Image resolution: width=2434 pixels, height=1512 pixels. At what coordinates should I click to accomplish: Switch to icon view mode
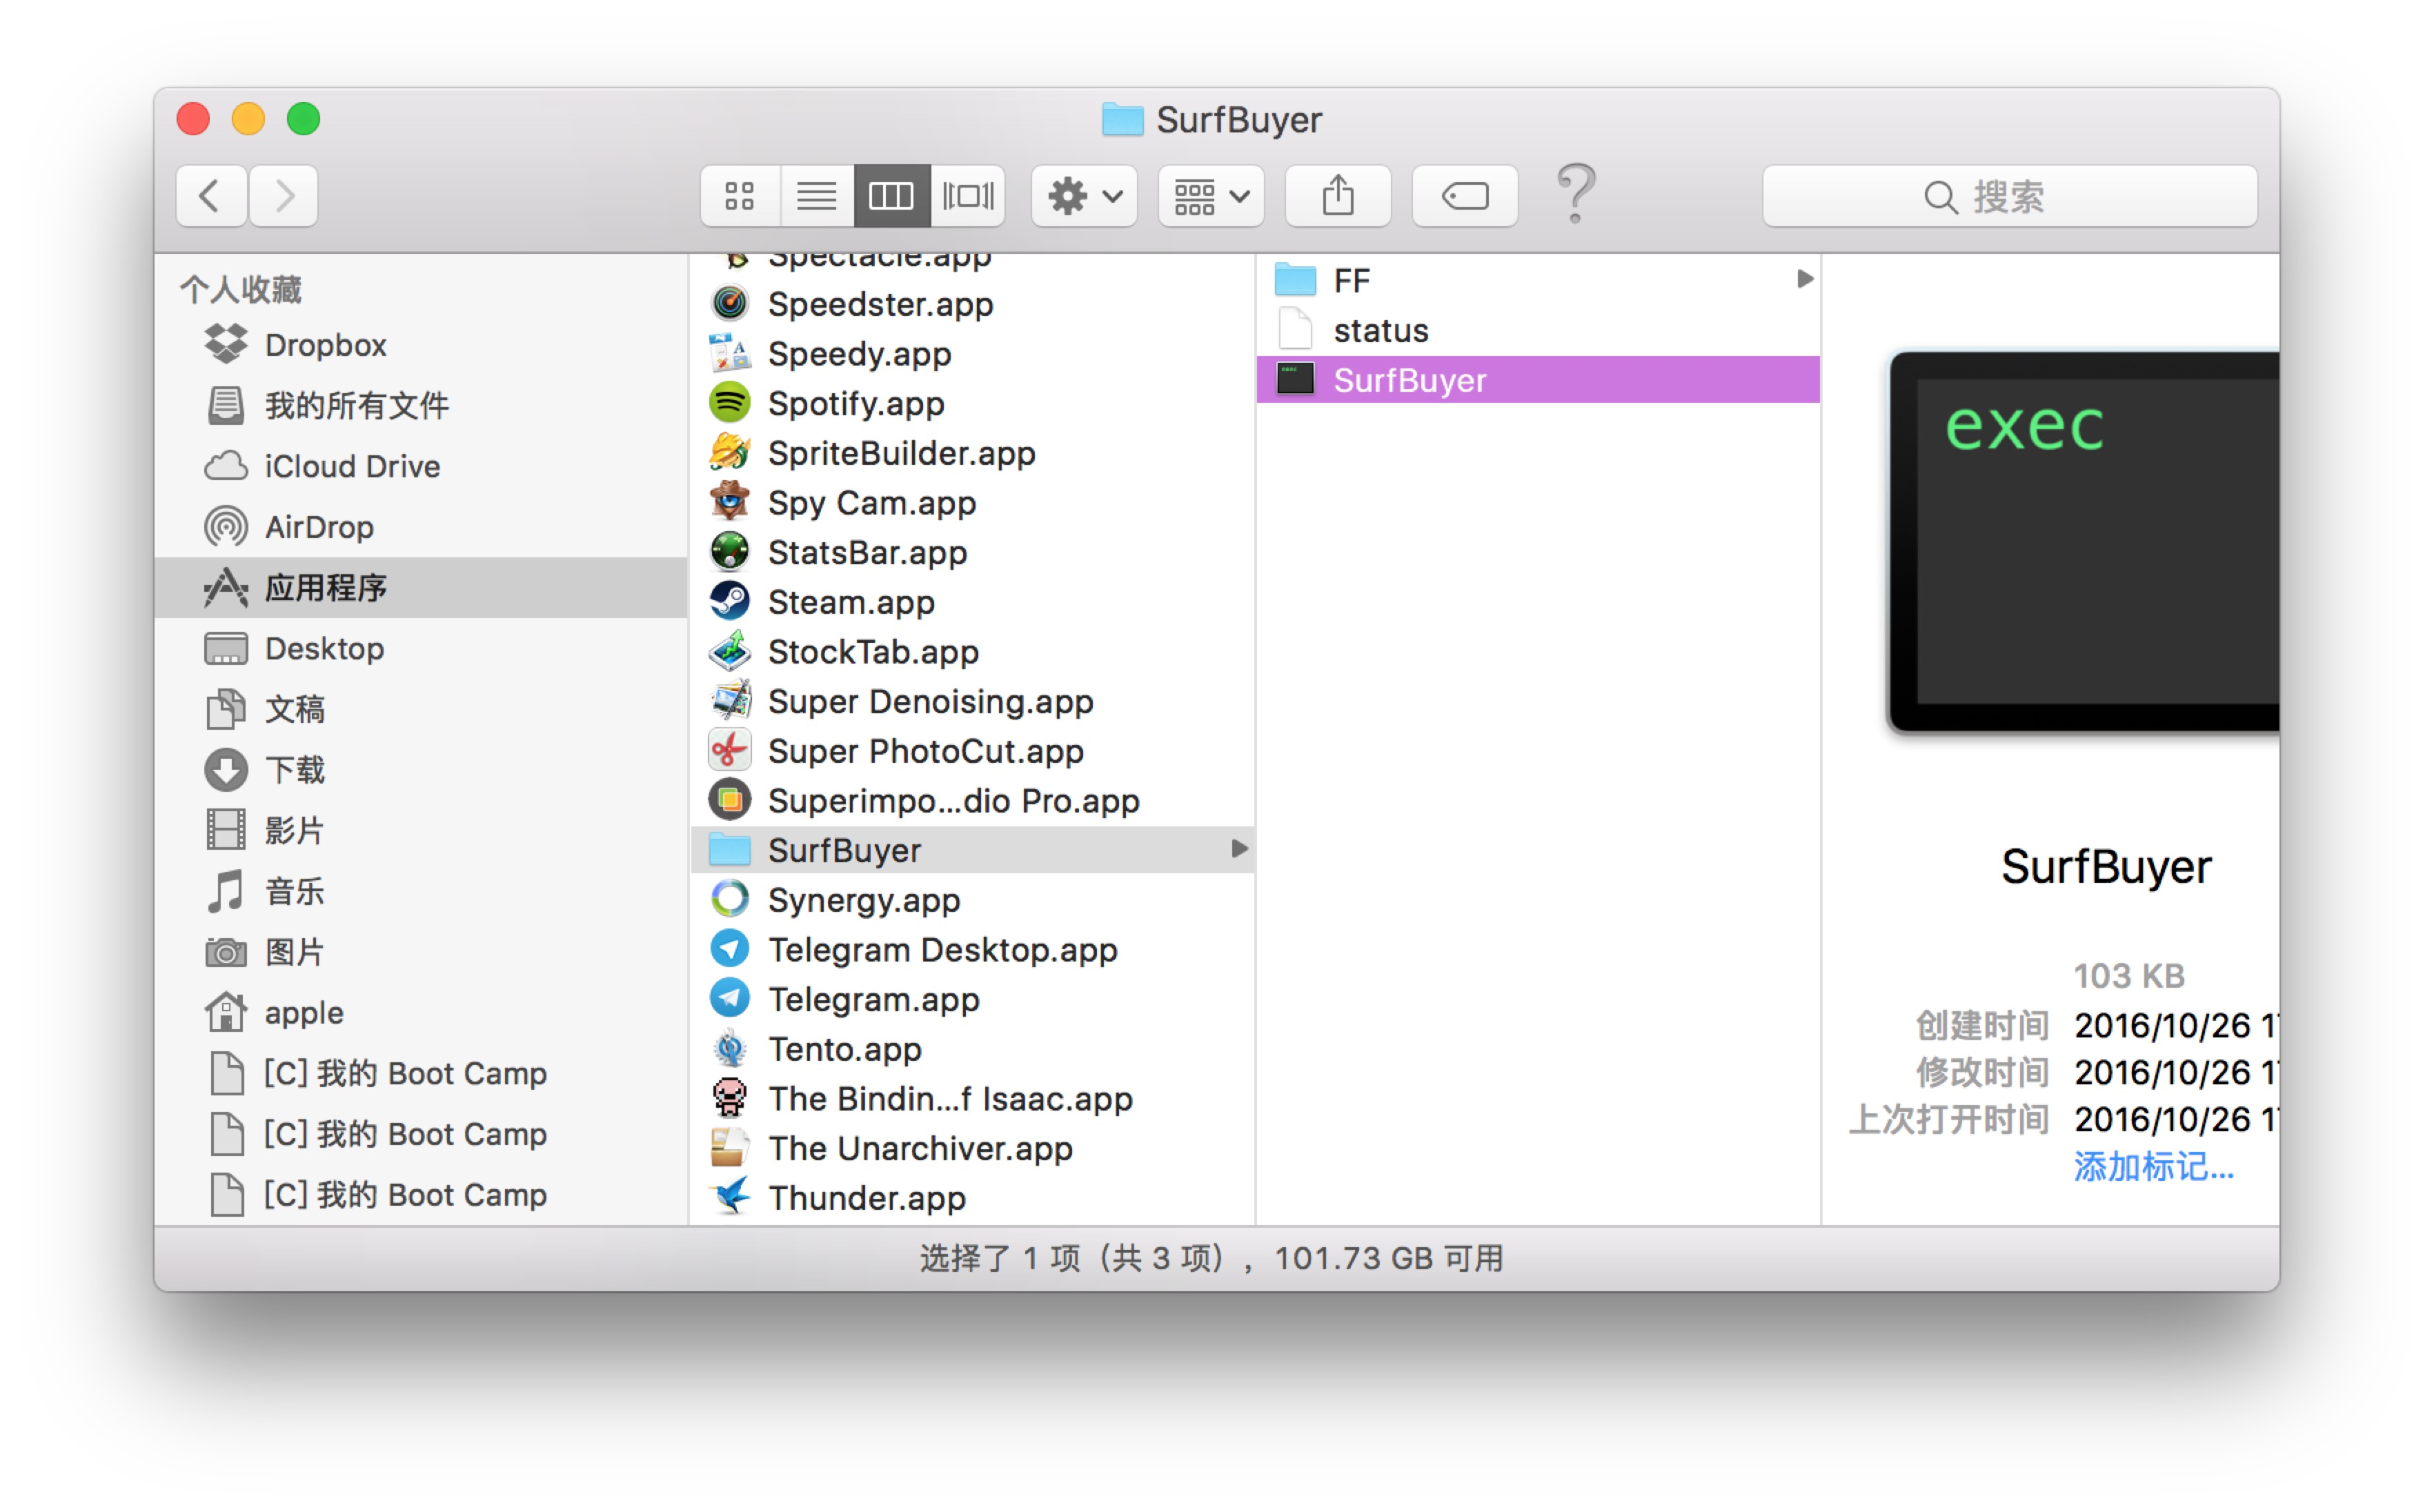click(739, 196)
